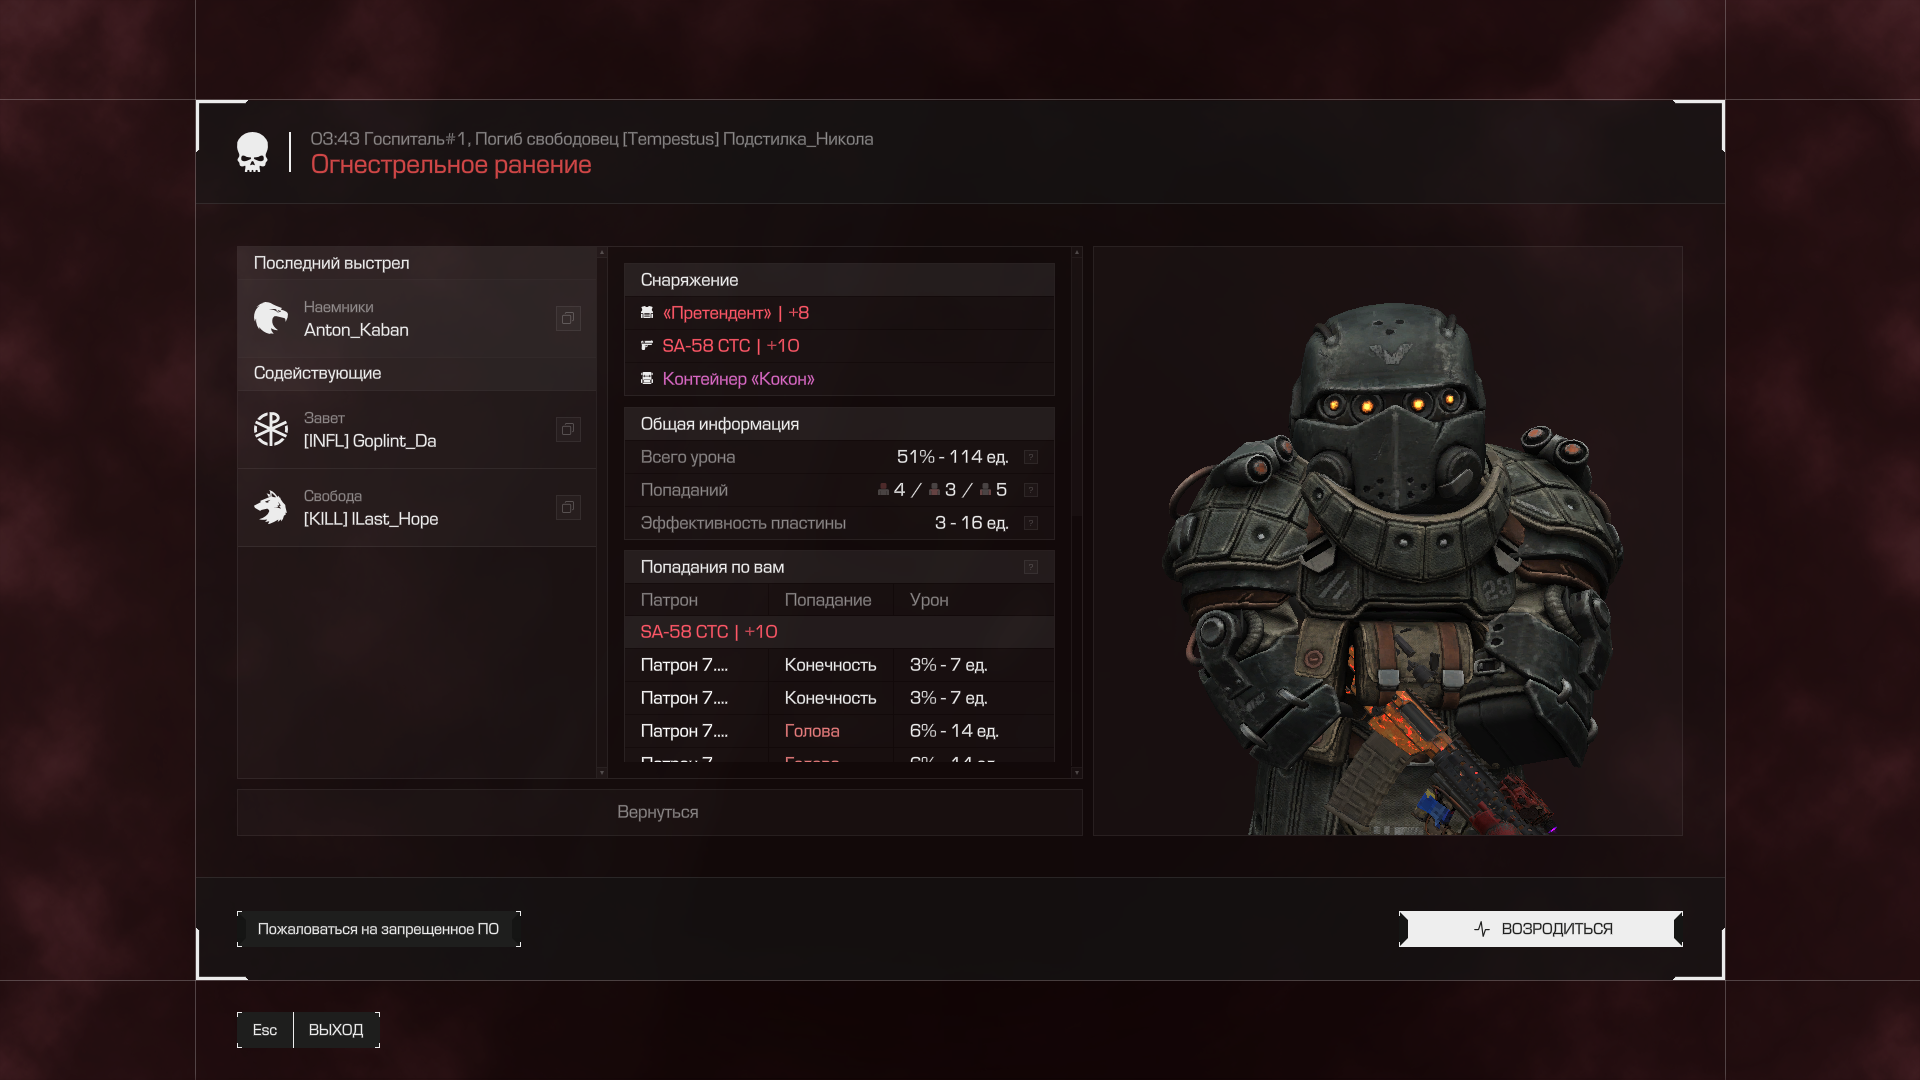Image resolution: width=1920 pixels, height=1080 pixels.
Task: Open SA-58 СТС | +10 weapon in Снаряжение
Action: 839,346
